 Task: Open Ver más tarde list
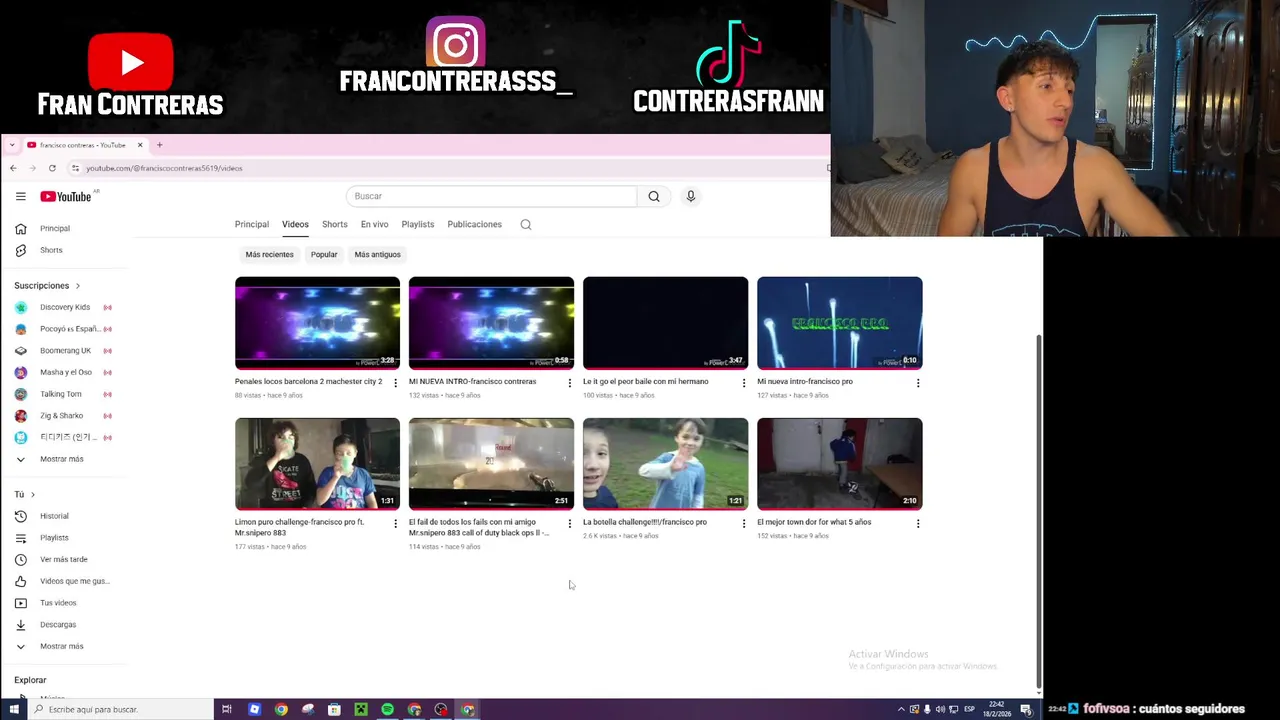pos(64,559)
